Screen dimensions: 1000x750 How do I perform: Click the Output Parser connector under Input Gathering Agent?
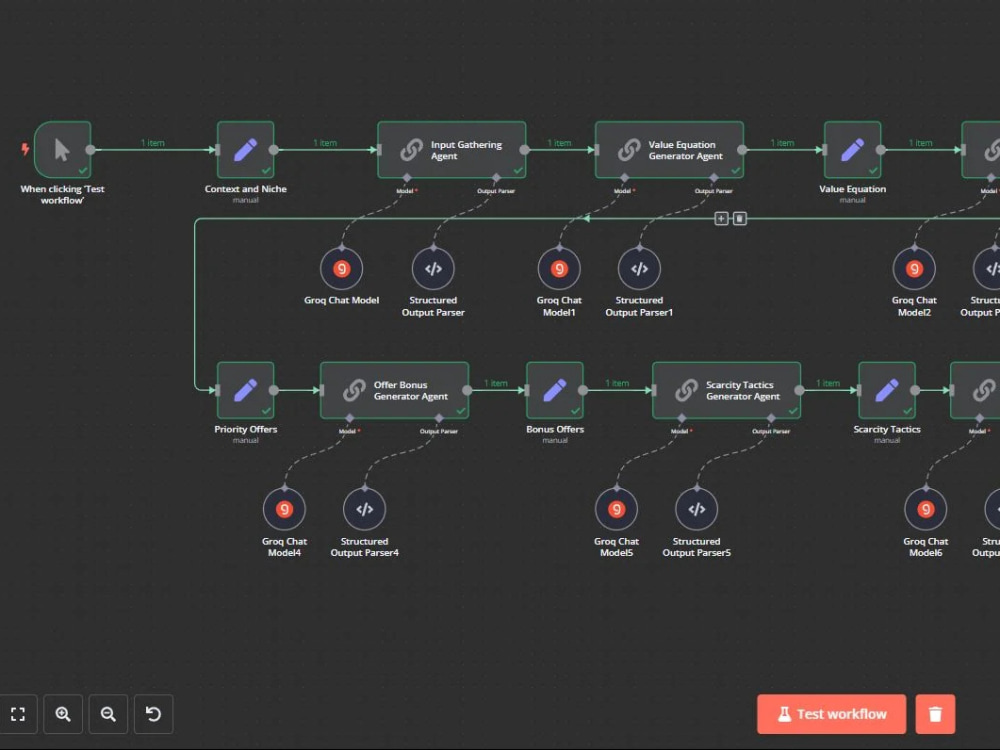[x=496, y=178]
